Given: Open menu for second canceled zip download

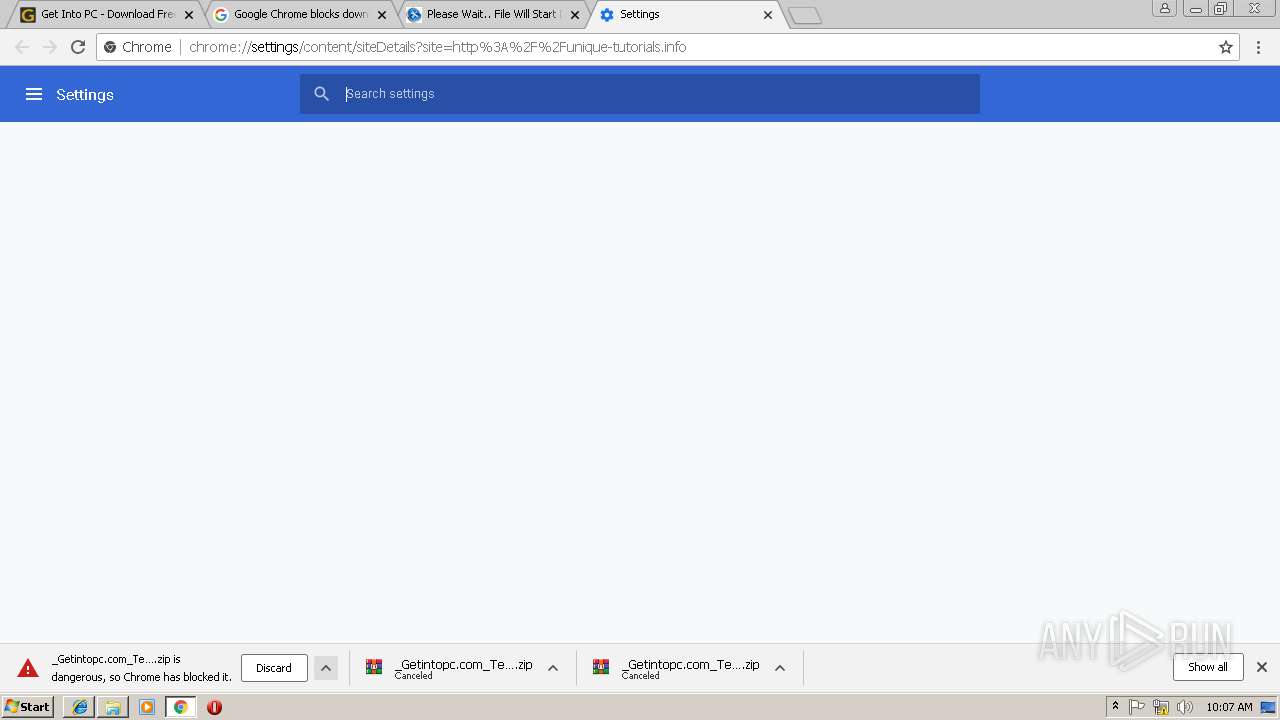Looking at the screenshot, I should [780, 668].
